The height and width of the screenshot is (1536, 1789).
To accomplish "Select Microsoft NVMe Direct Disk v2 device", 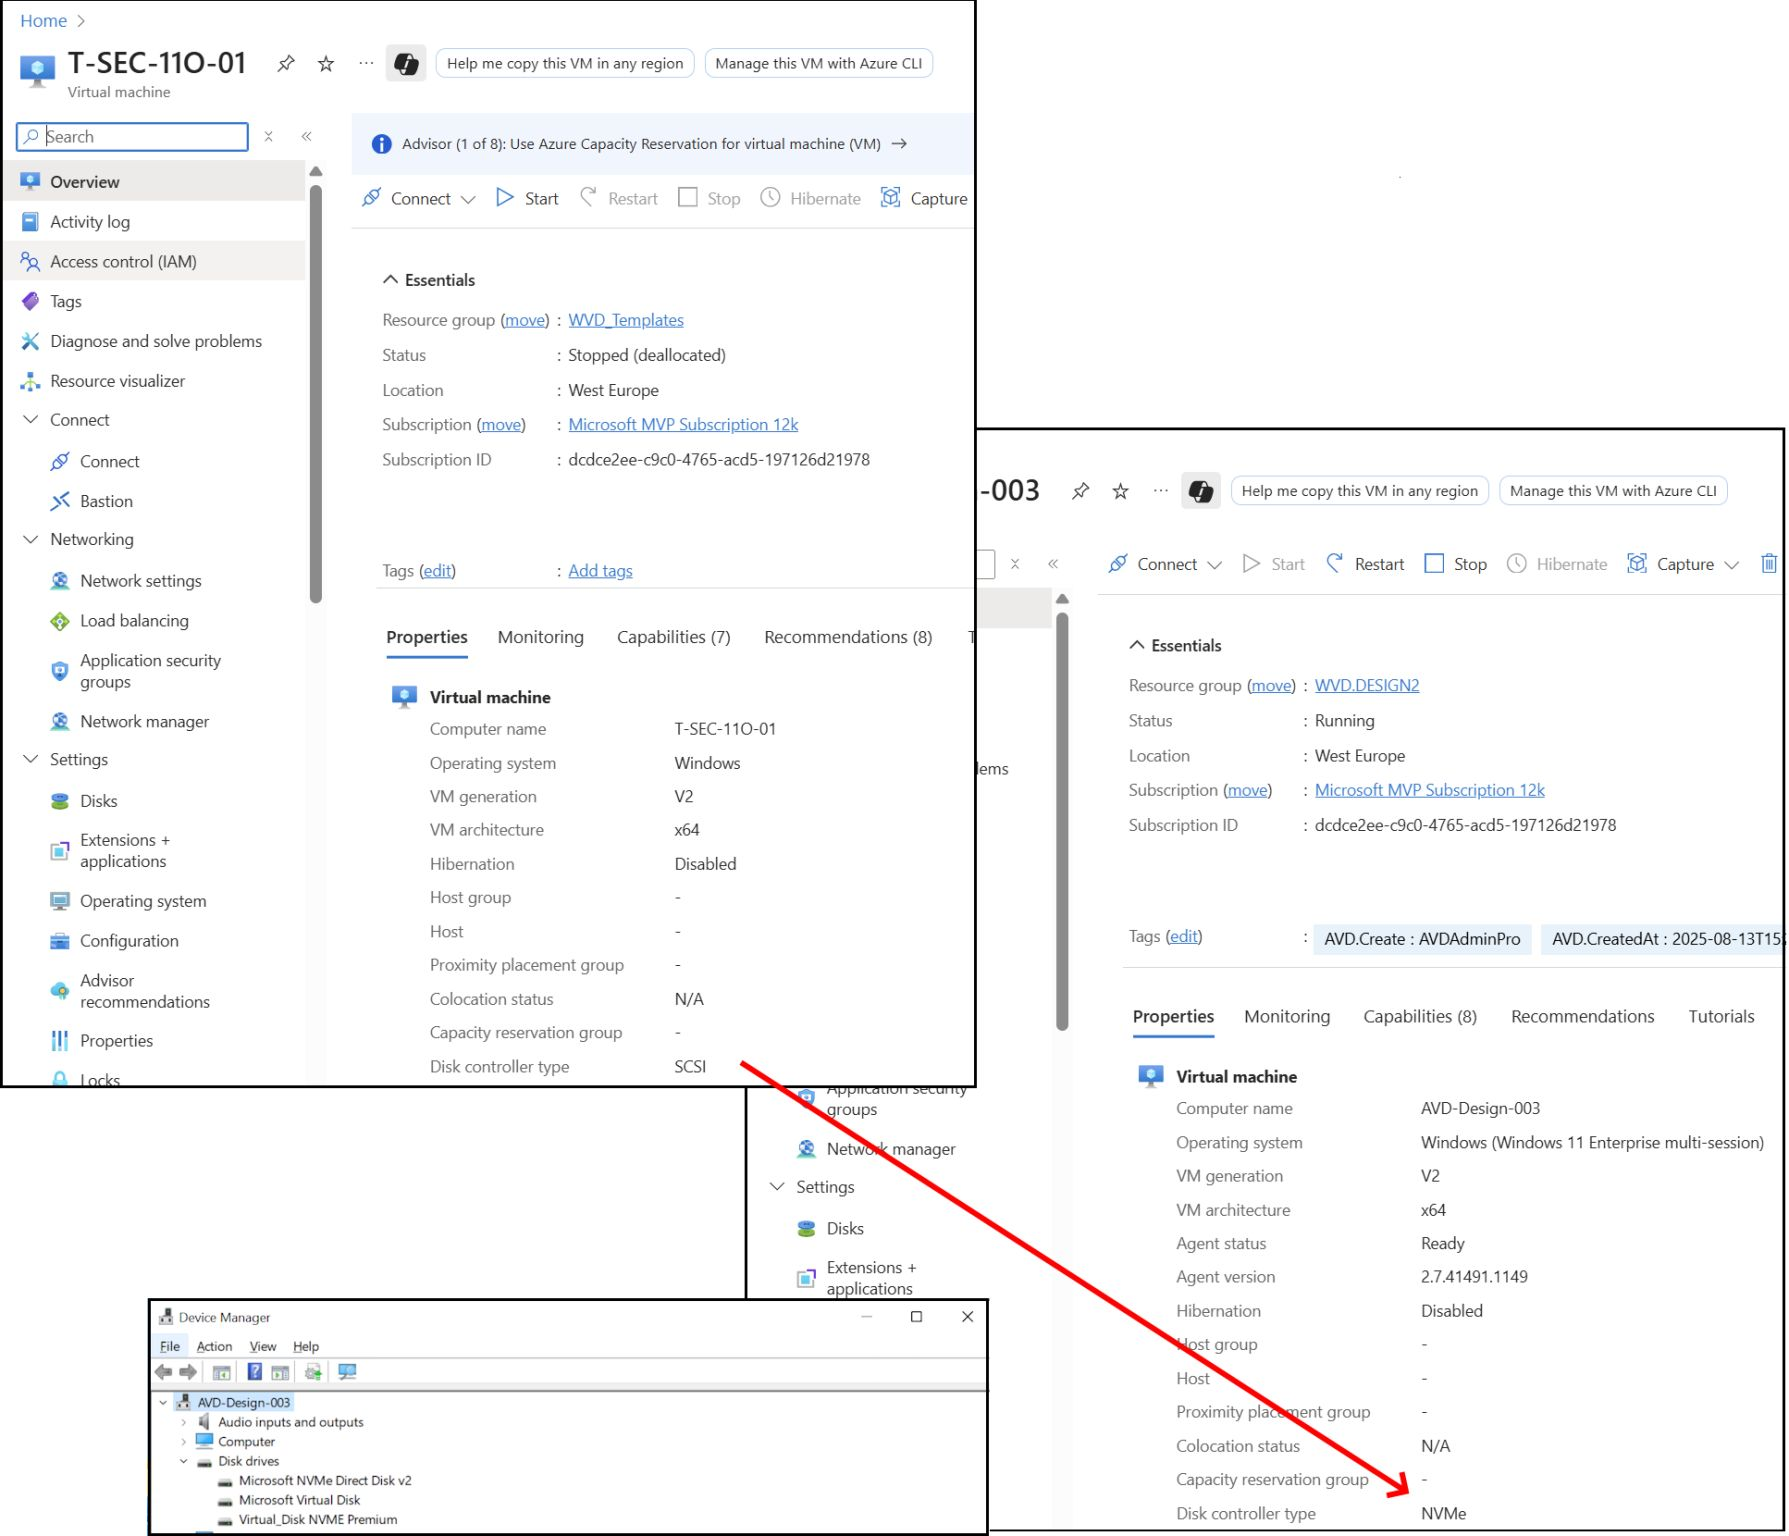I will (x=325, y=1481).
